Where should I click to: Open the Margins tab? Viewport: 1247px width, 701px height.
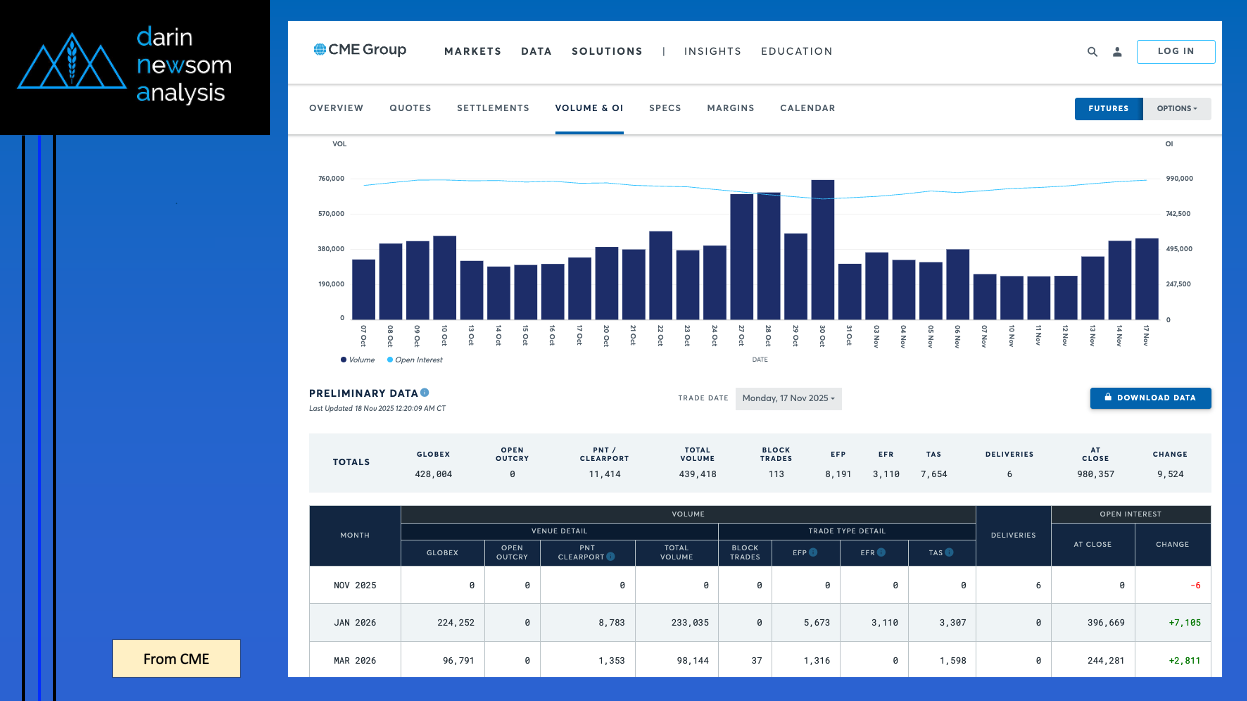click(730, 108)
